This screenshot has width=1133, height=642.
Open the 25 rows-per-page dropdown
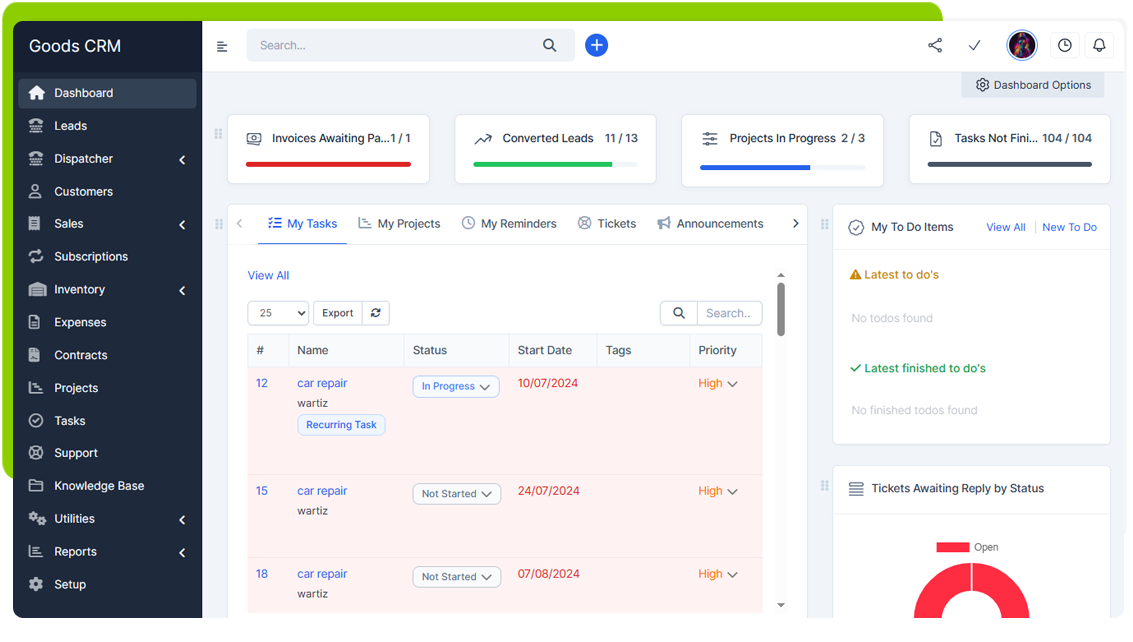[x=278, y=313]
